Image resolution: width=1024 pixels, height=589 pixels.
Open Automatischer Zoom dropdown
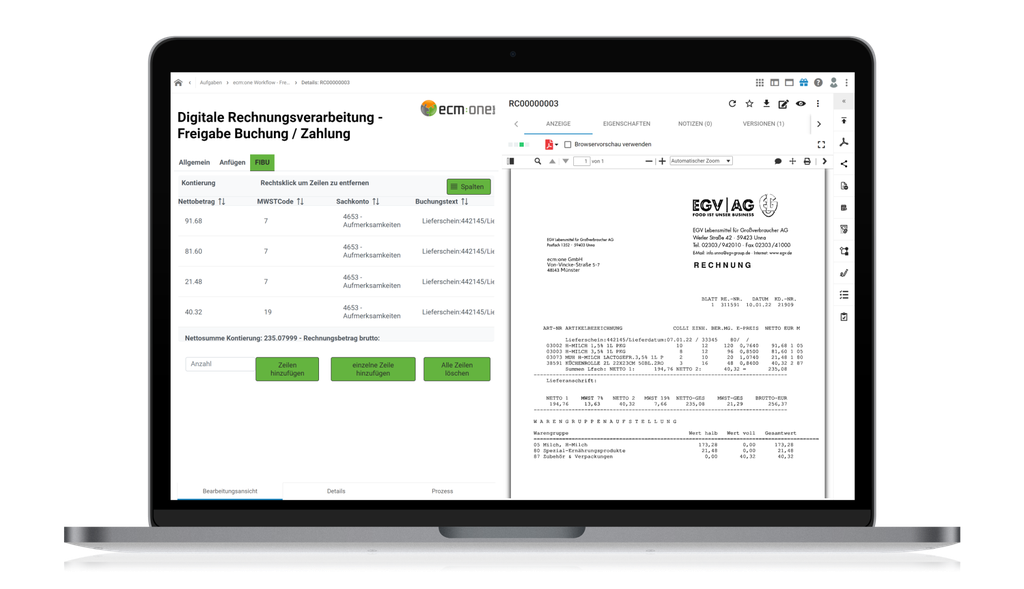[701, 161]
